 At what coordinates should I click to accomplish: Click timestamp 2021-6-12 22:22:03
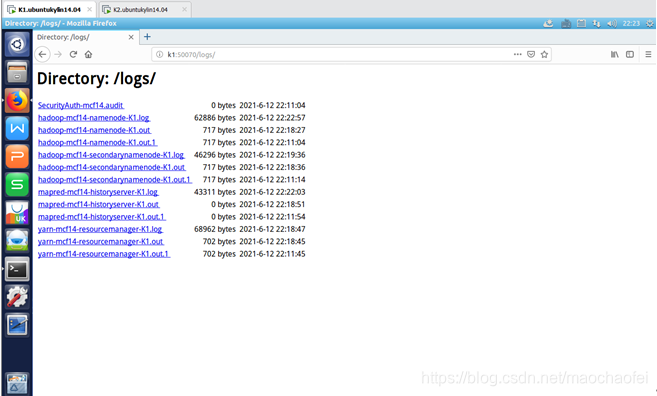click(272, 192)
